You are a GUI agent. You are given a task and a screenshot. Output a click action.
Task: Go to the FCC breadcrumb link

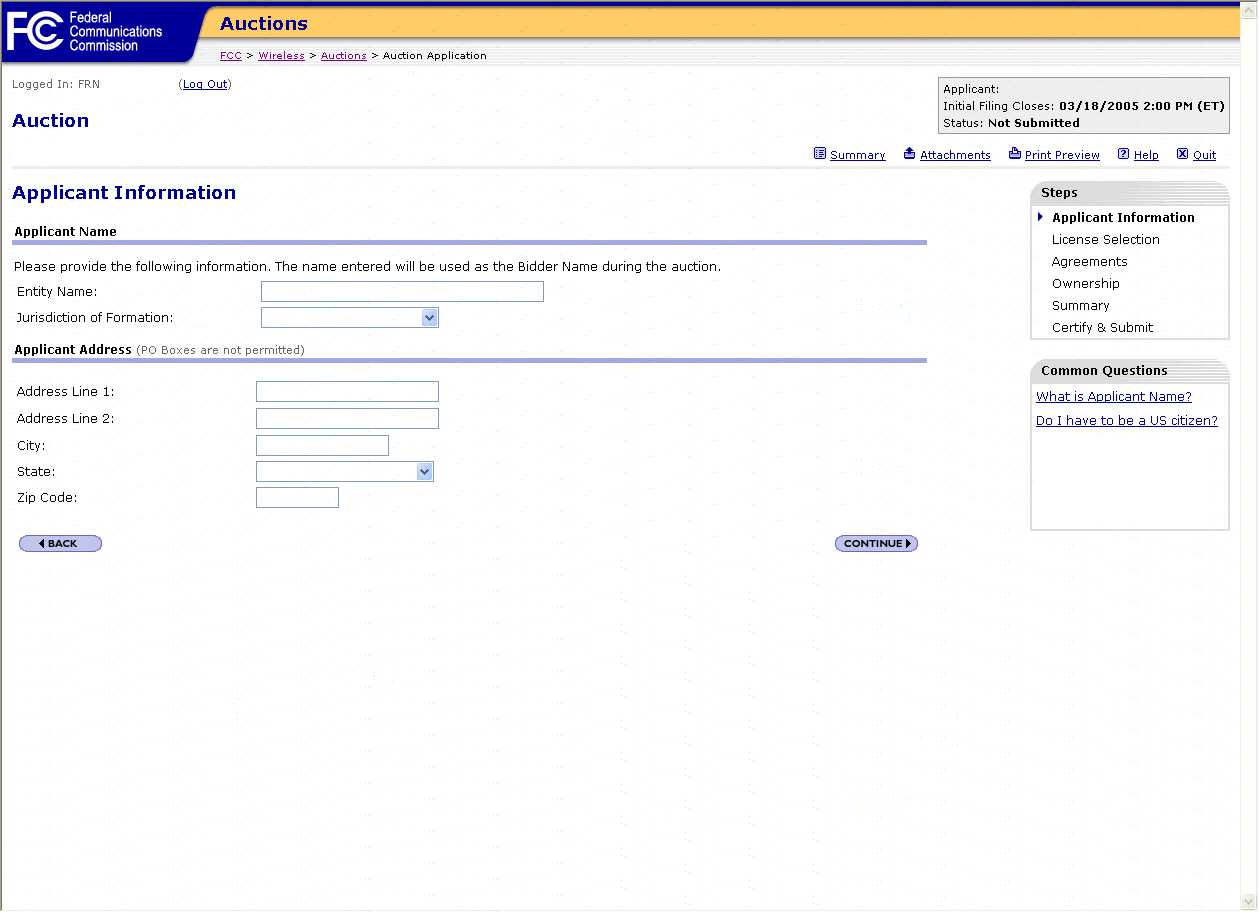click(x=231, y=56)
